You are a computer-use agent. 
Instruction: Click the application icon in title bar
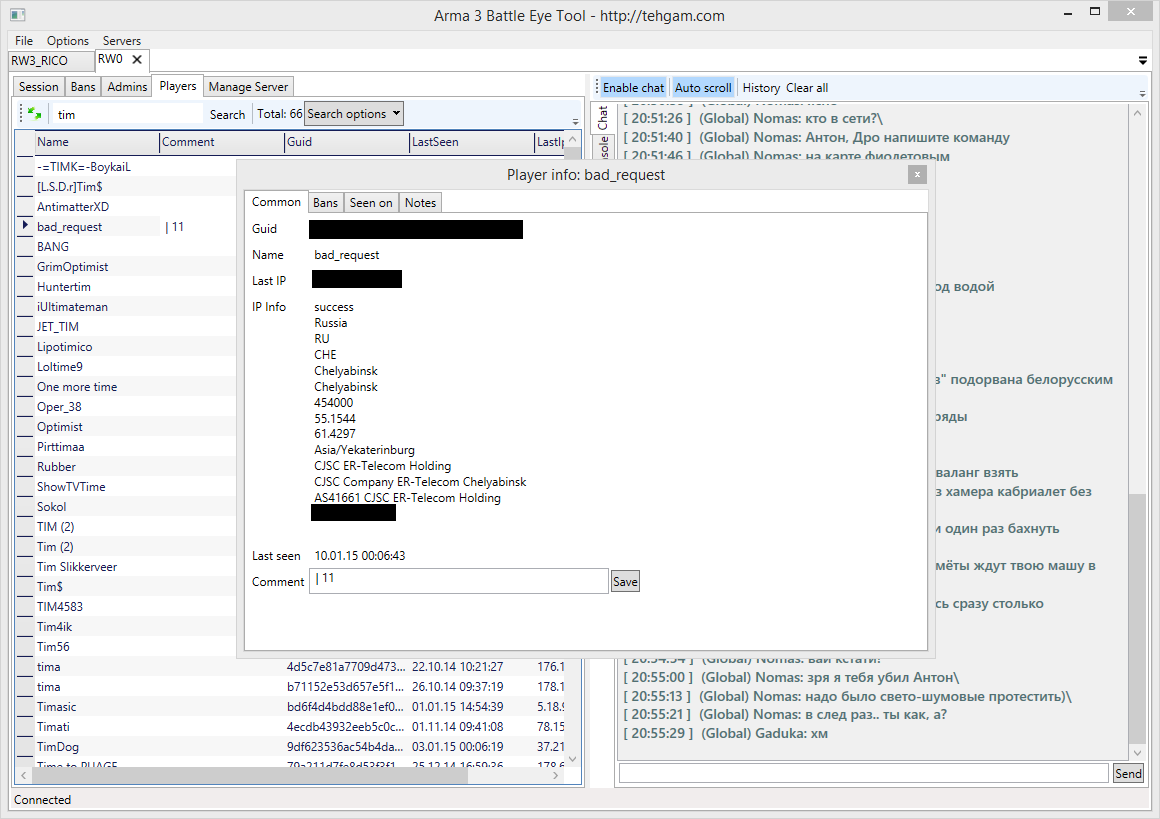[18, 15]
